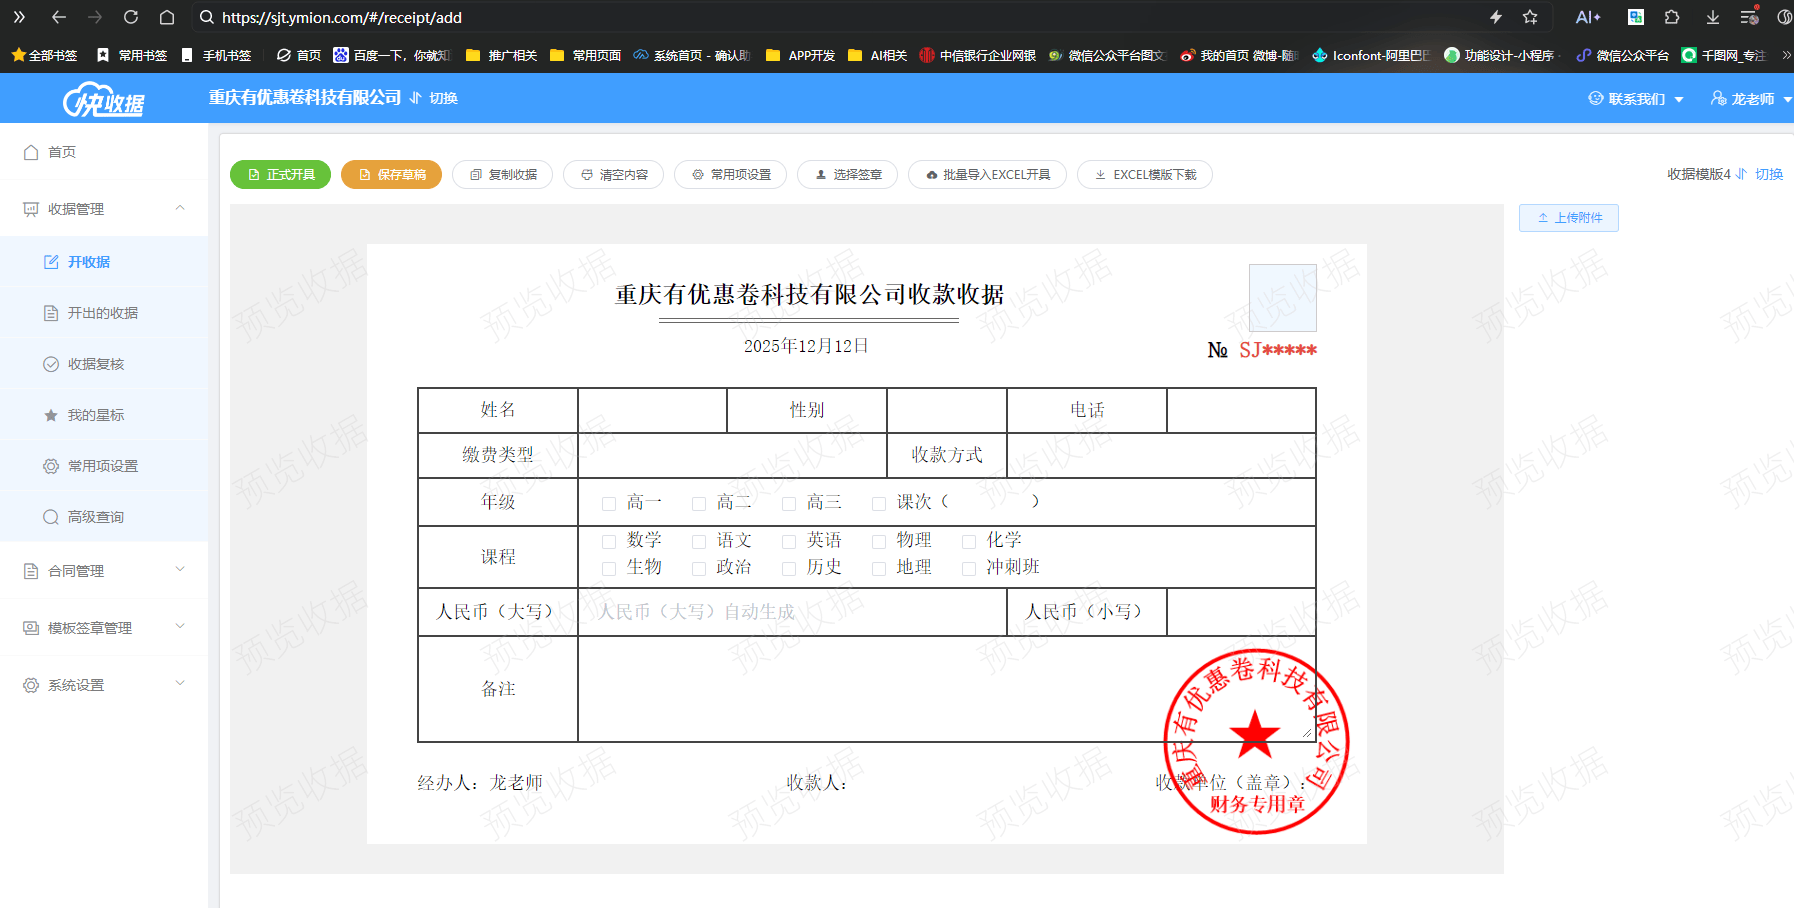The image size is (1794, 908).
Task: Click the browser home icon
Action: (x=167, y=17)
